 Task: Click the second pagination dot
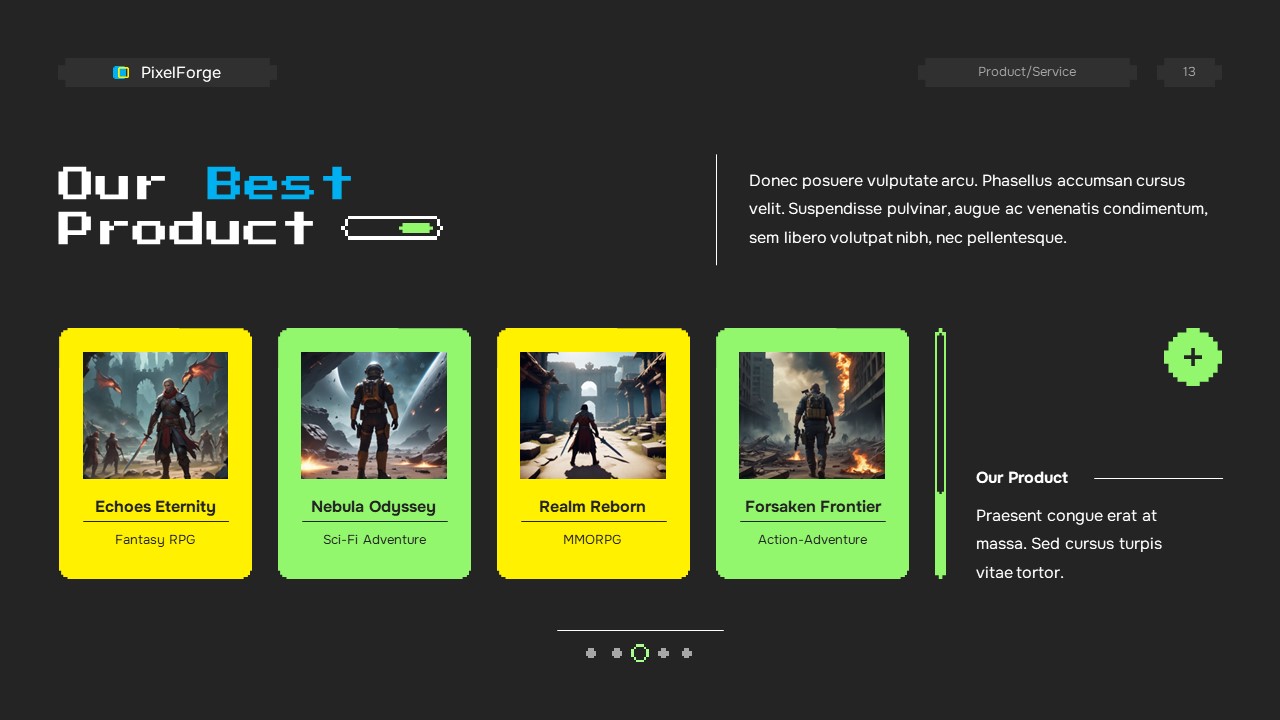[617, 653]
